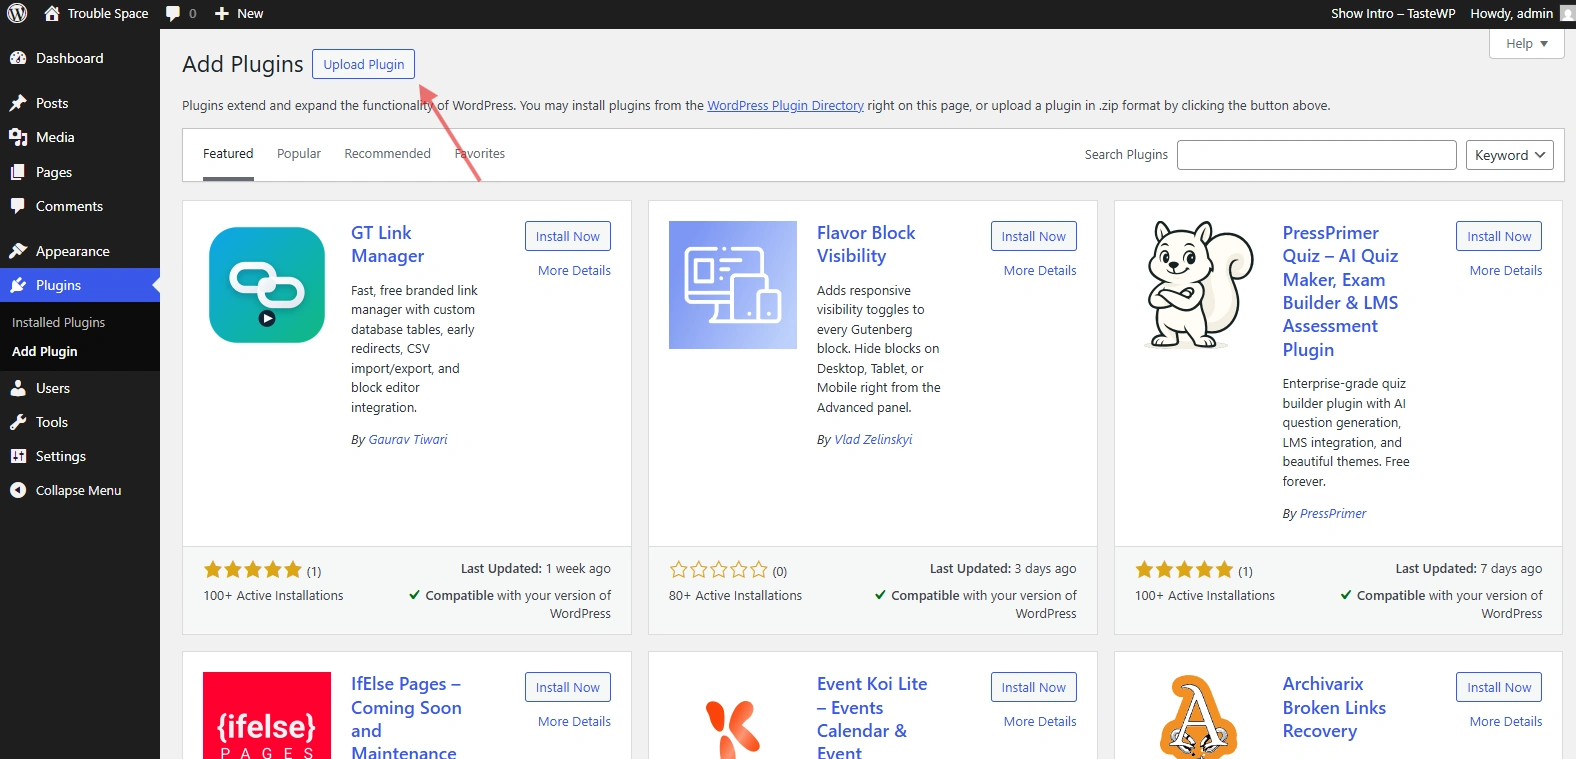This screenshot has width=1576, height=759.
Task: Open IfElse Pages title link
Action: [x=406, y=717]
